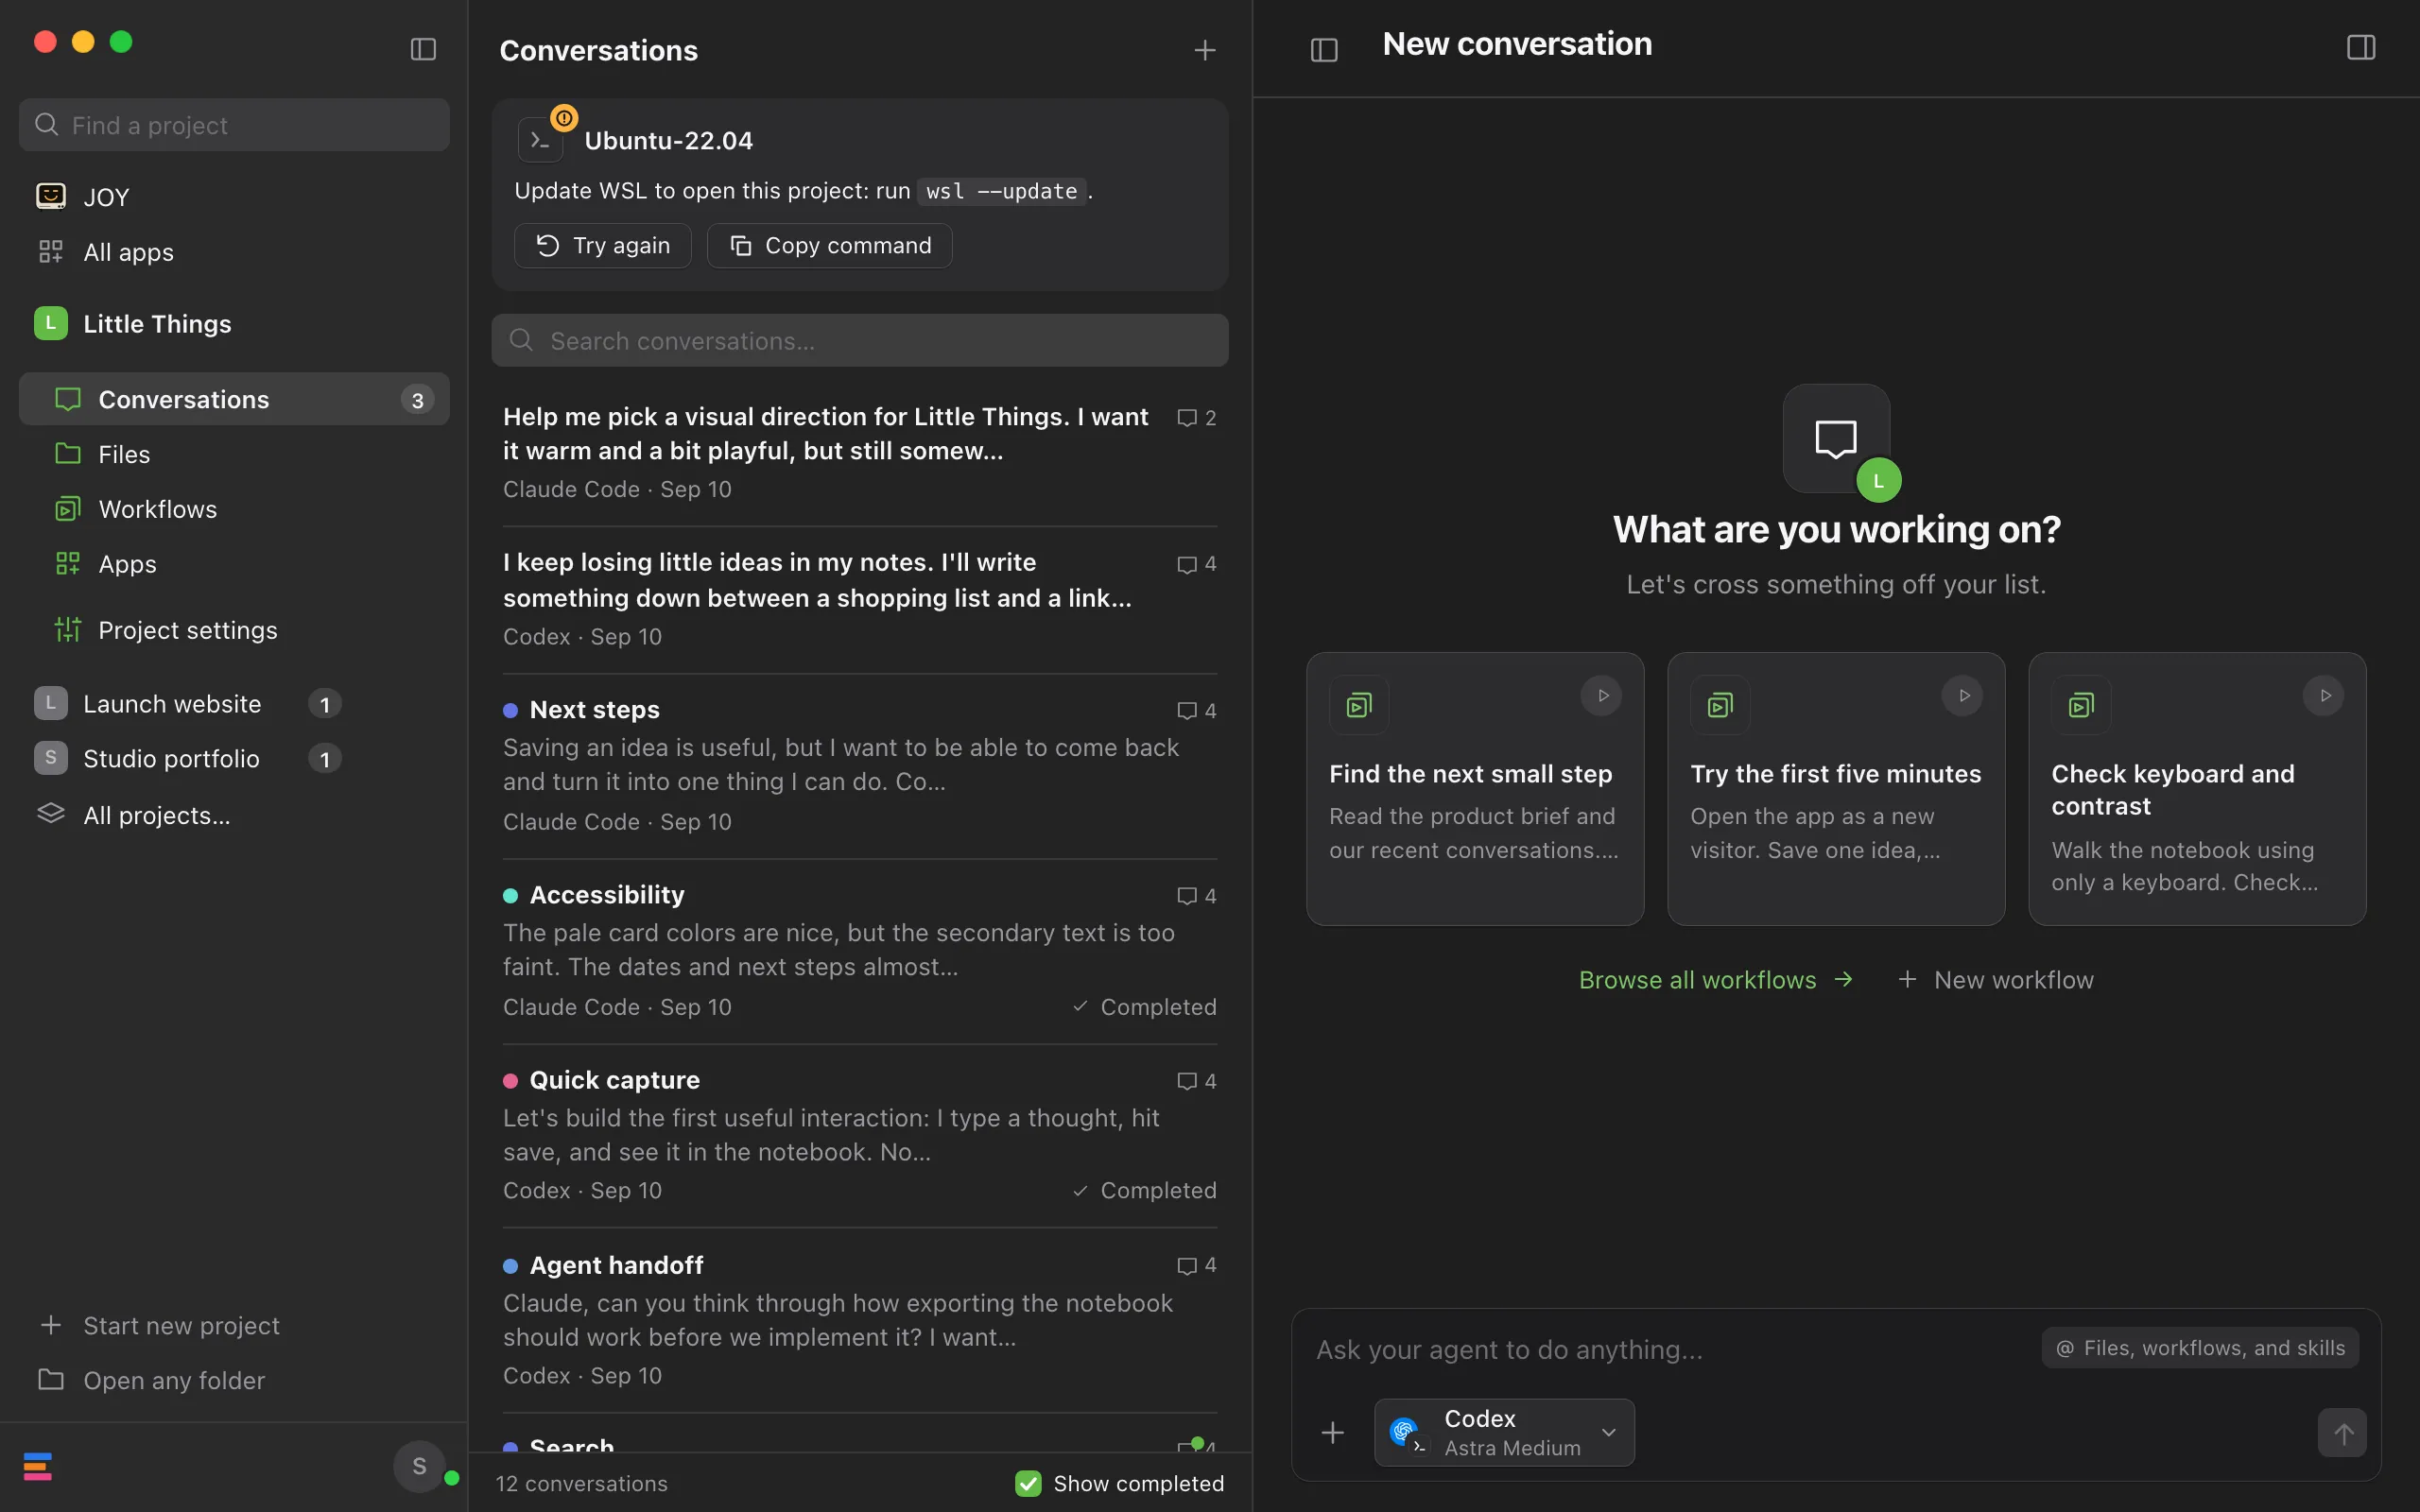Hide conversation list via panel toggle beside title
The width and height of the screenshot is (2420, 1512).
(1324, 49)
